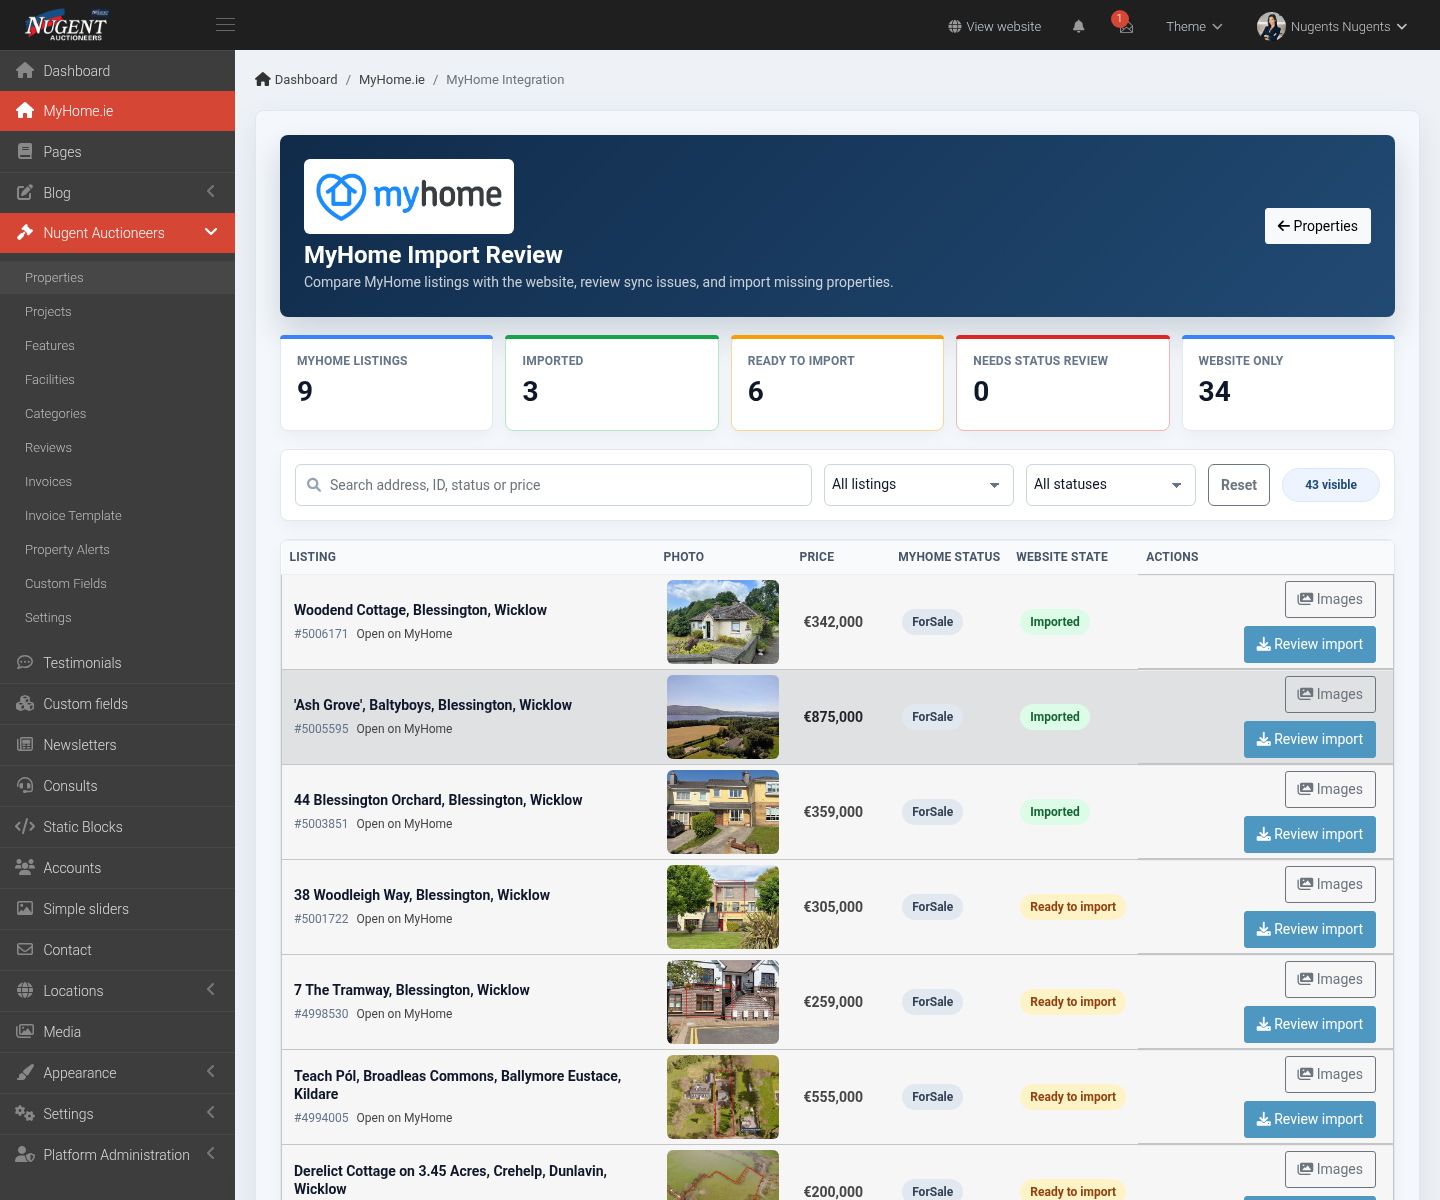Click the user avatar picture

(1271, 26)
